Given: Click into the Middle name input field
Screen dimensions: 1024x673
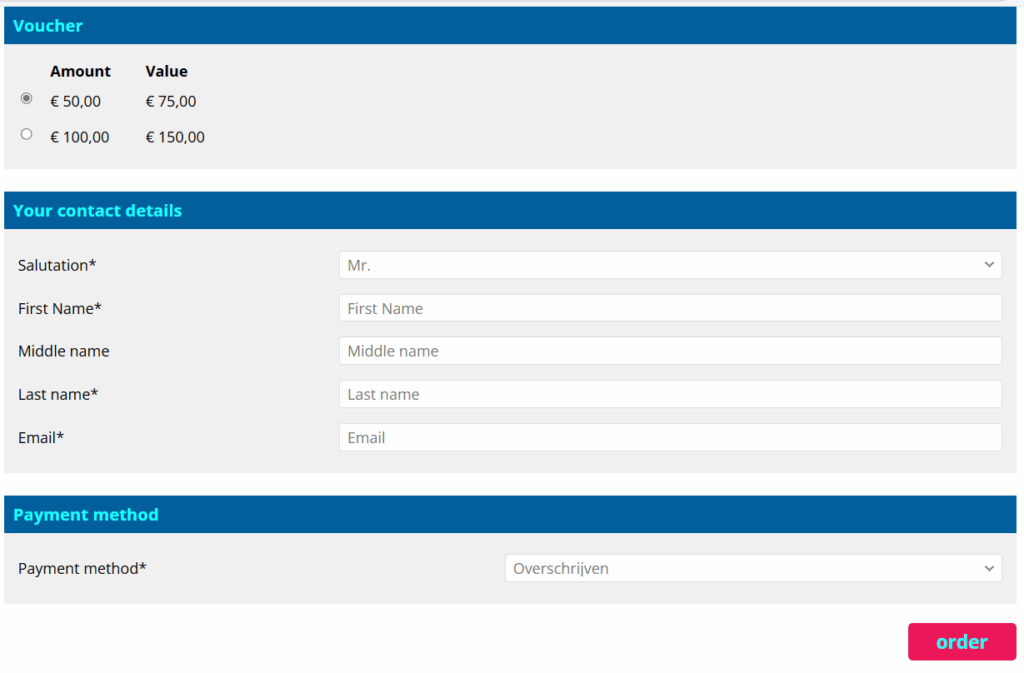Looking at the screenshot, I should click(x=670, y=351).
